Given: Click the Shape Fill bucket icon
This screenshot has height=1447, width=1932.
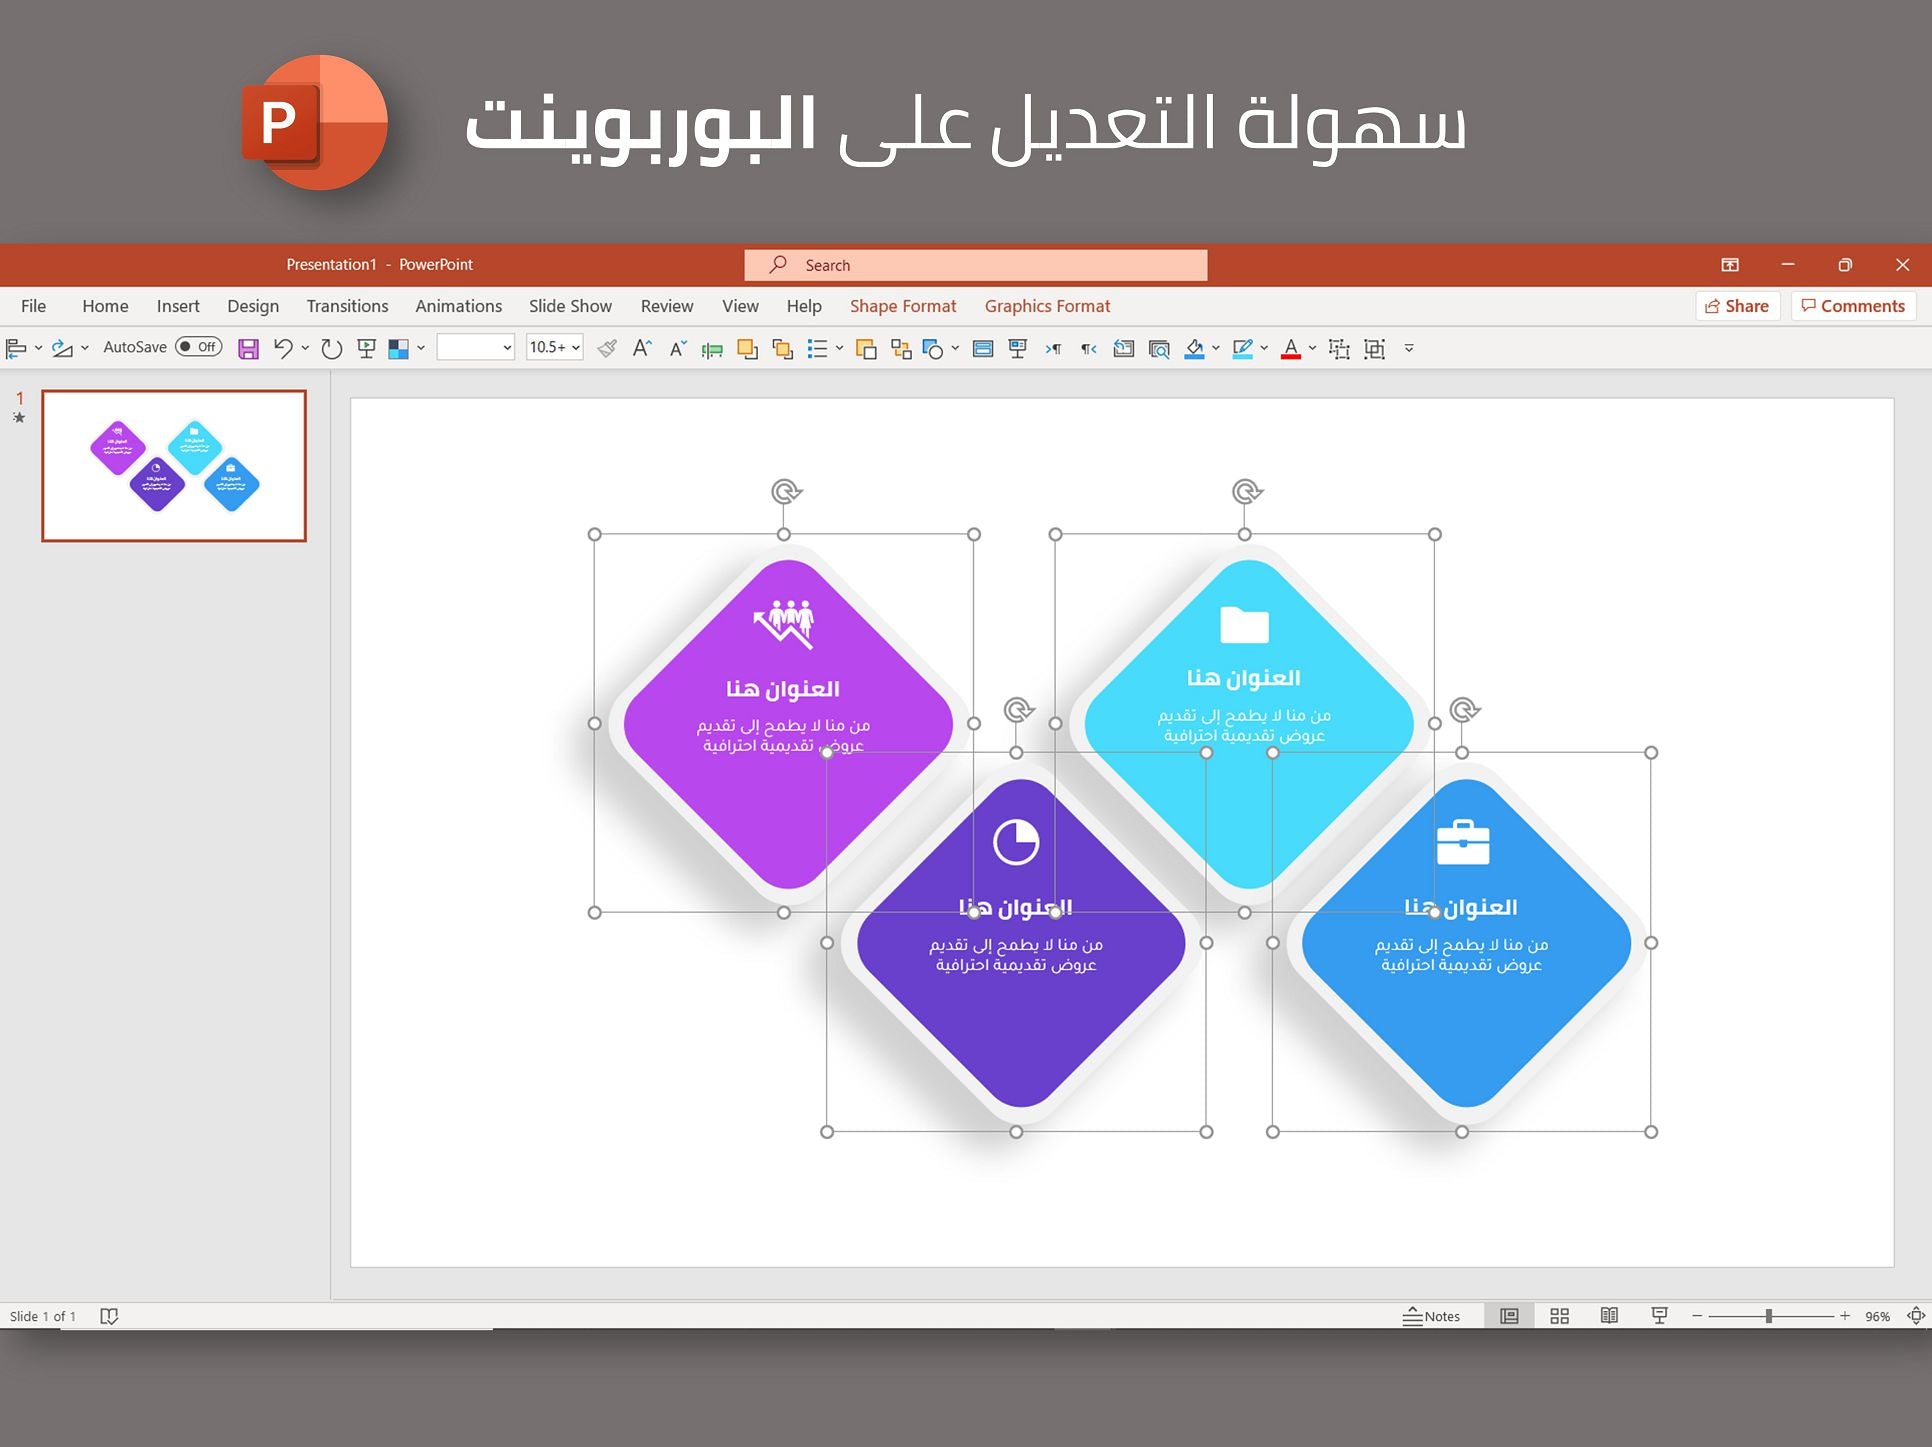Looking at the screenshot, I should click(x=1194, y=348).
